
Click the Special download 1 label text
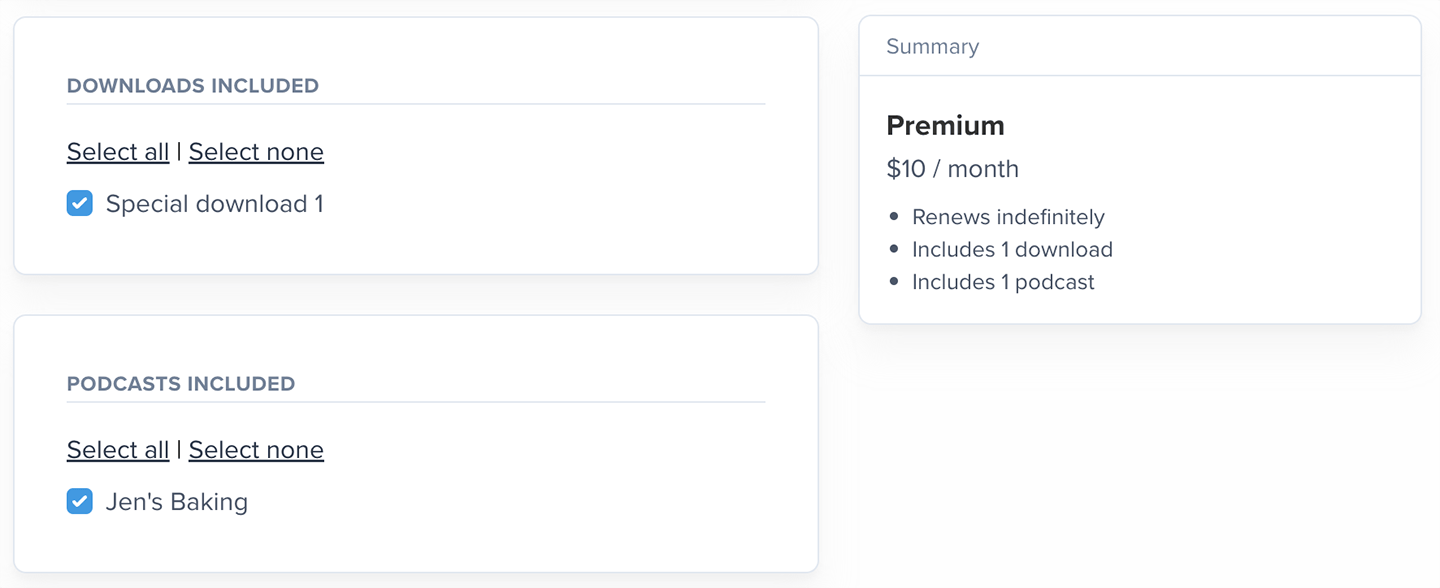click(214, 204)
